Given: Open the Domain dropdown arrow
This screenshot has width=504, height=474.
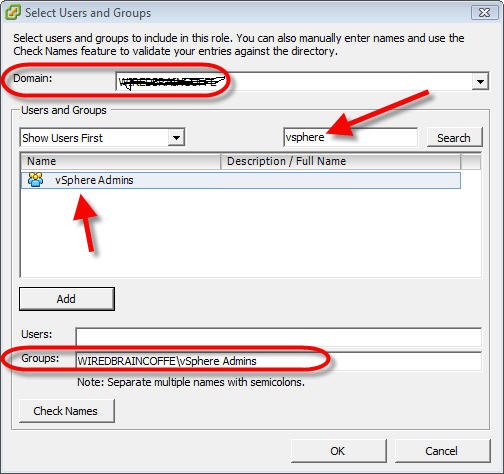Looking at the screenshot, I should point(480,81).
